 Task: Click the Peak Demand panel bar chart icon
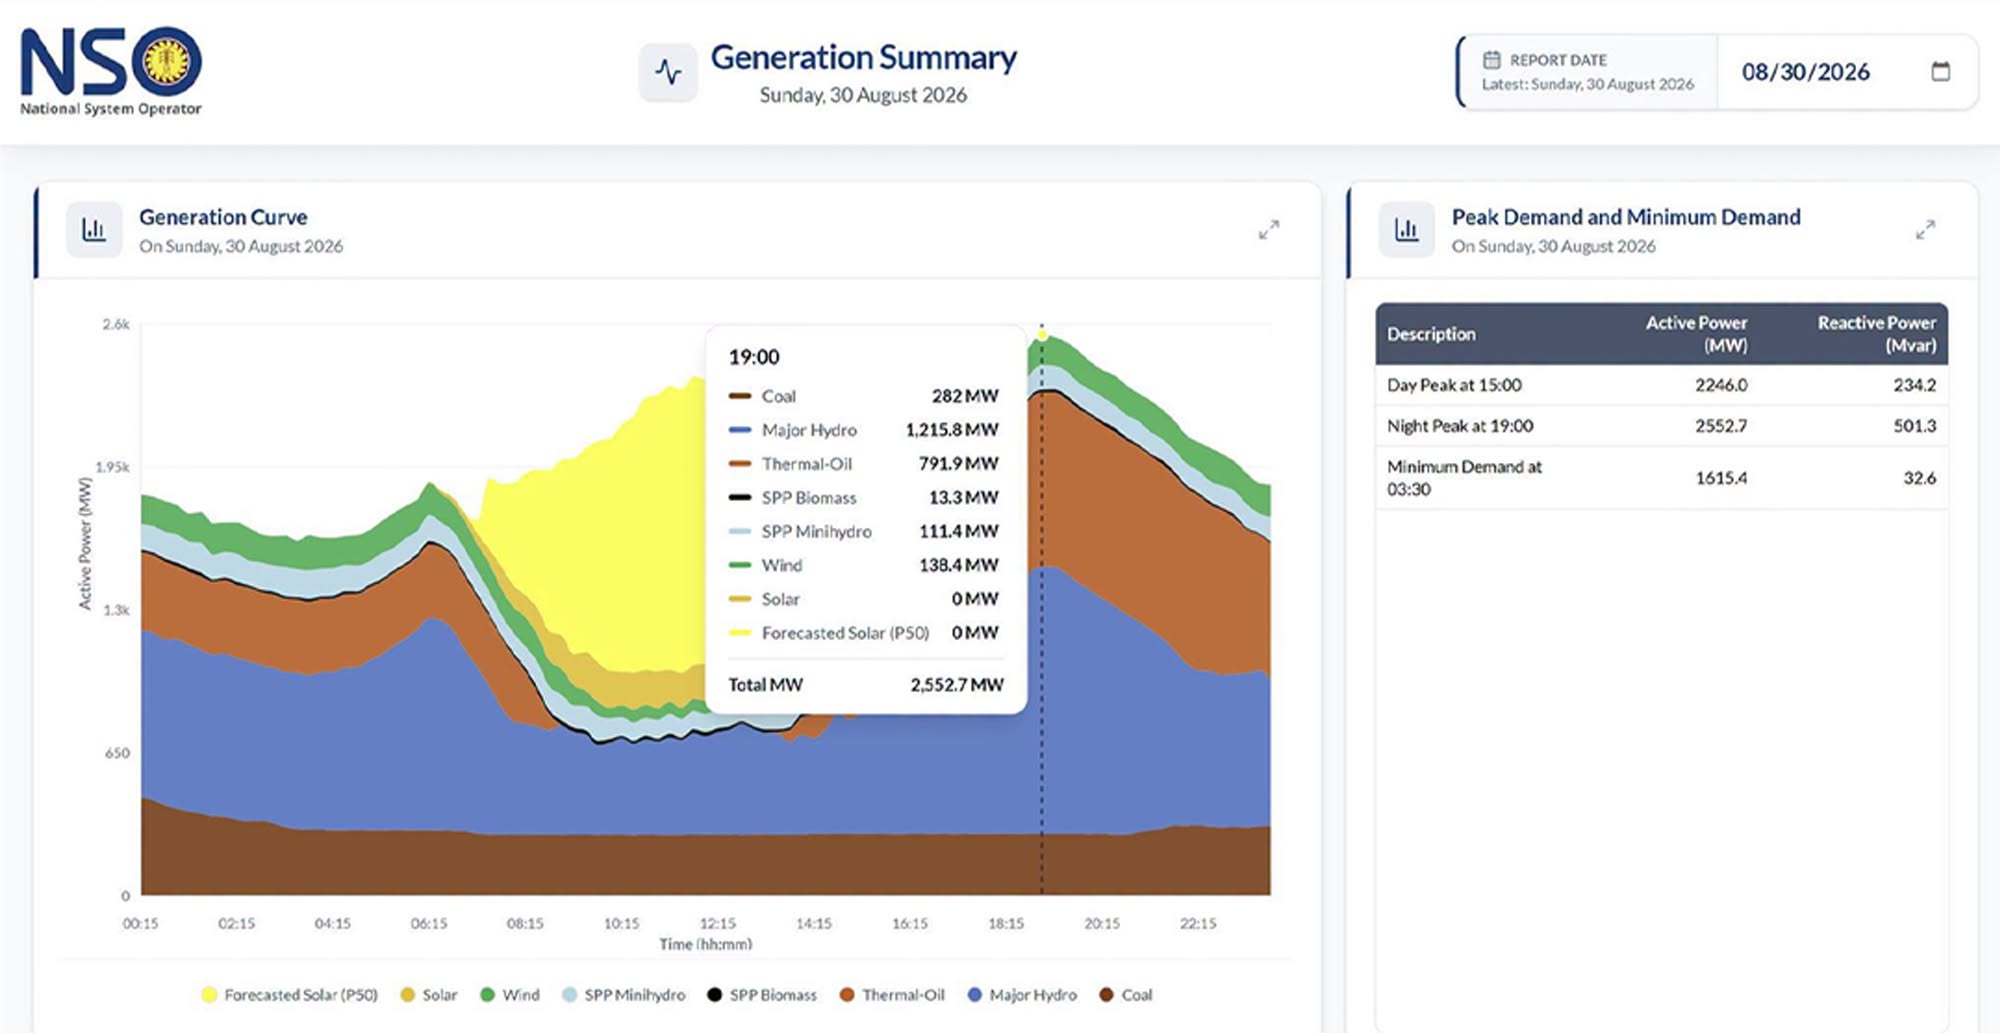pos(1407,230)
